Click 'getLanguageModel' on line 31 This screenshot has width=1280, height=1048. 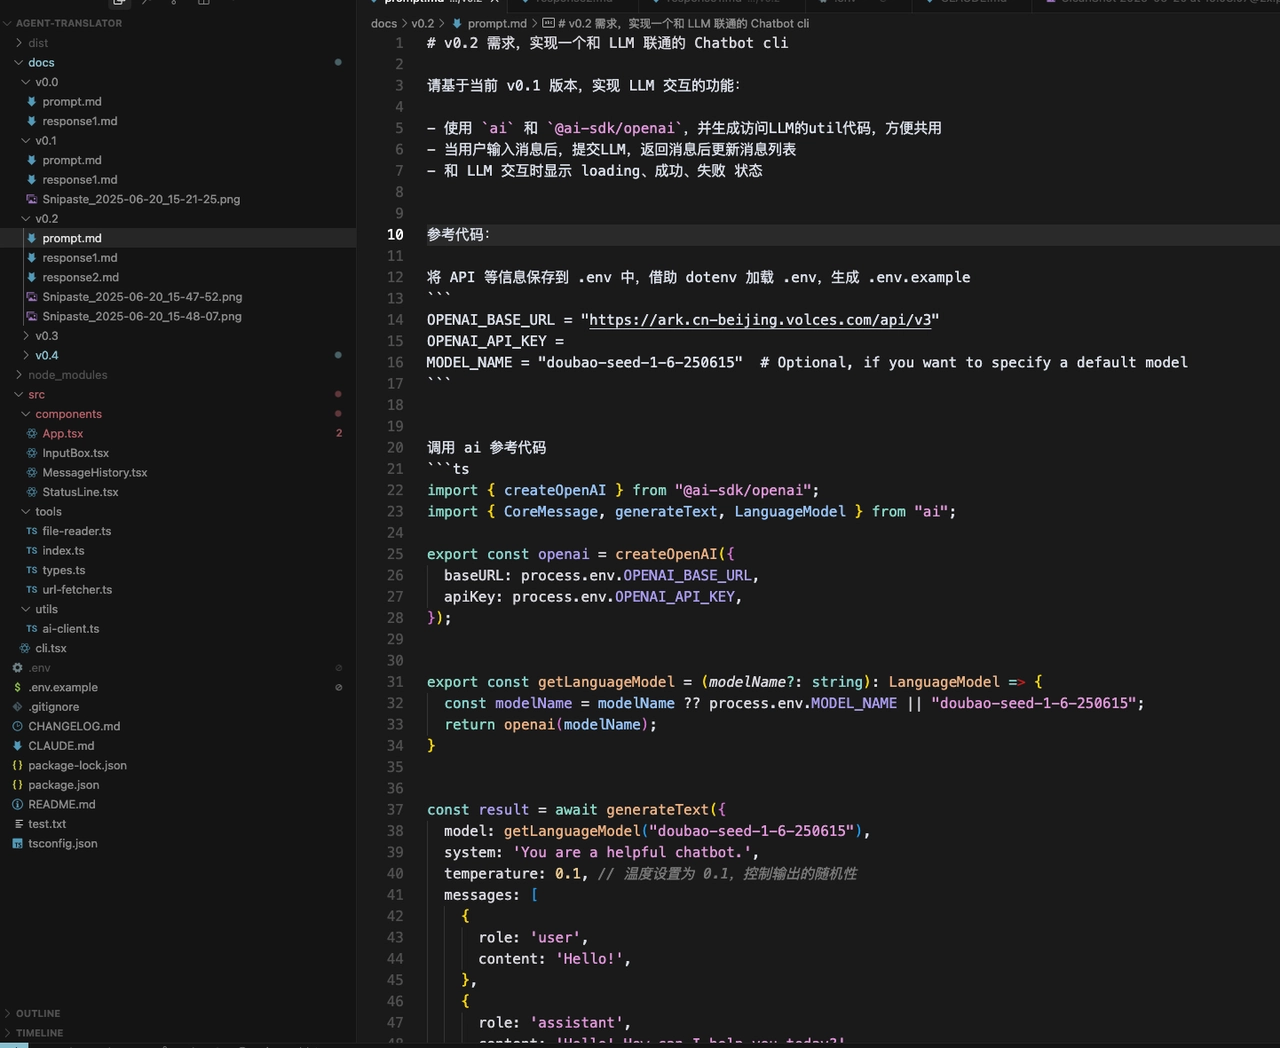pos(606,682)
